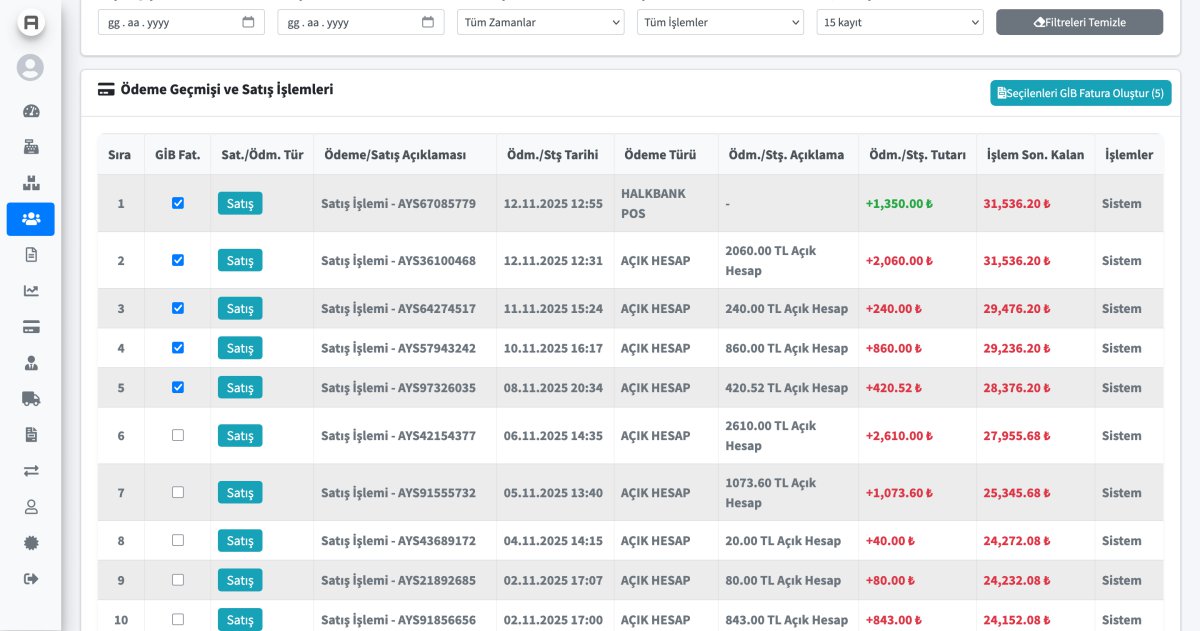Uncheck GİB Fat. checkbox for row 1

[x=178, y=203]
